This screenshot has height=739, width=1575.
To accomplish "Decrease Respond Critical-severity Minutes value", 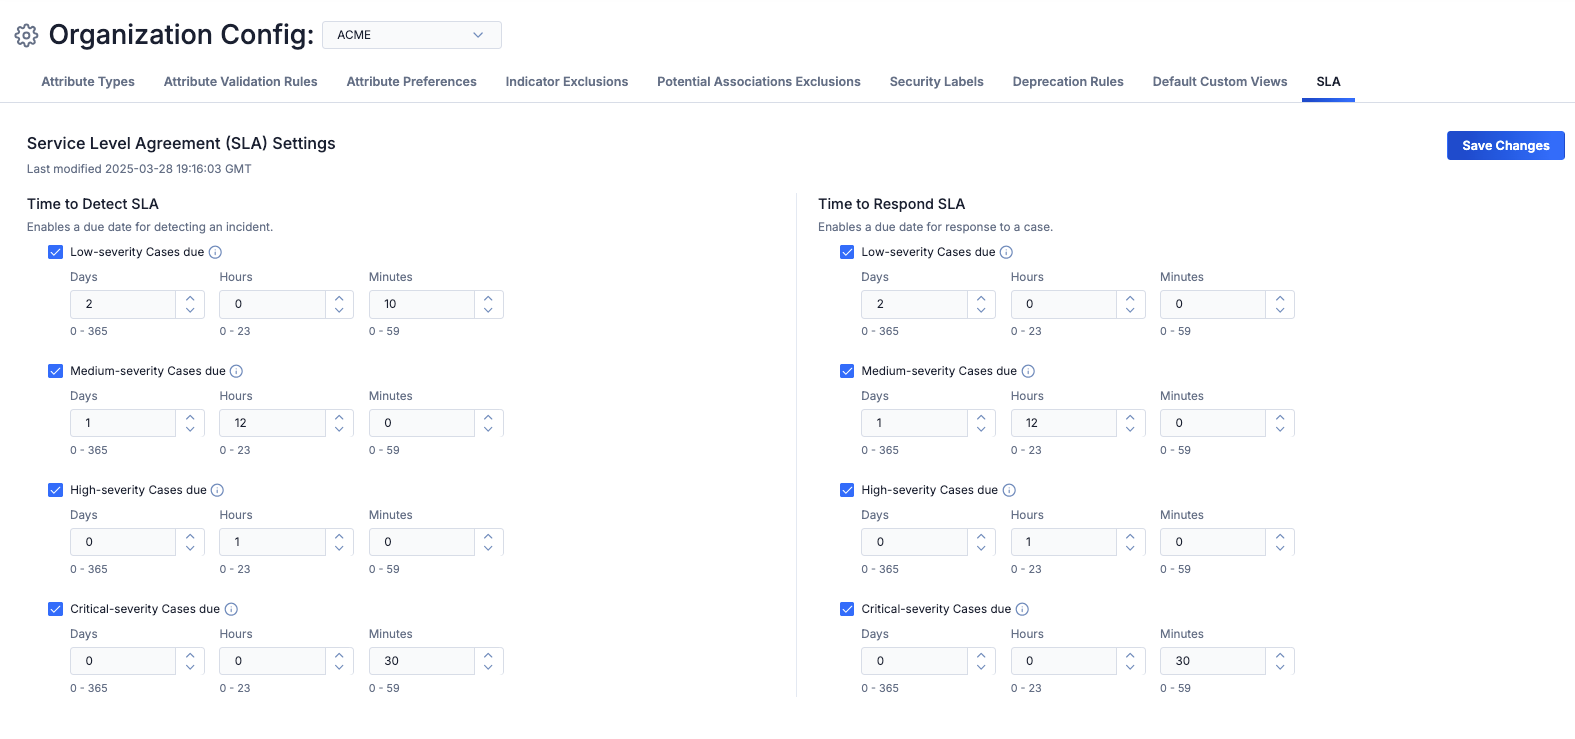I will coord(1280,668).
